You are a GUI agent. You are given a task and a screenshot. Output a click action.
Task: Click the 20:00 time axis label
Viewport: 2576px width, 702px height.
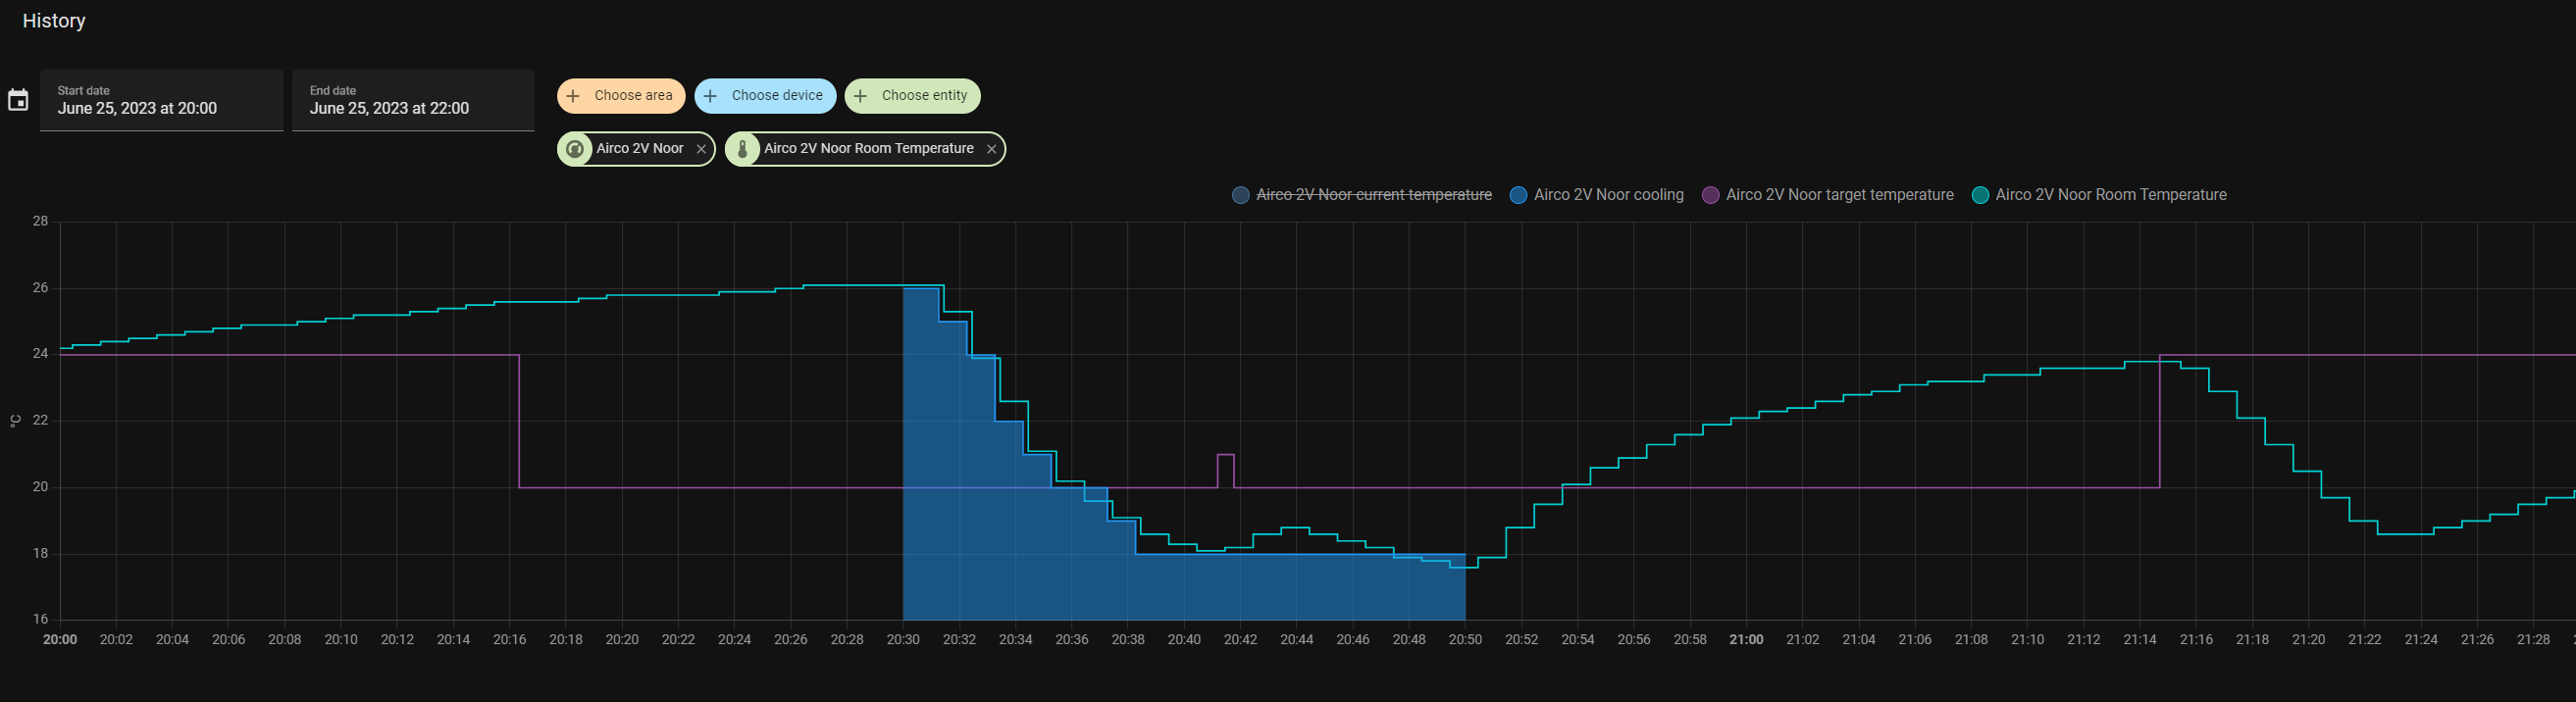(60, 640)
